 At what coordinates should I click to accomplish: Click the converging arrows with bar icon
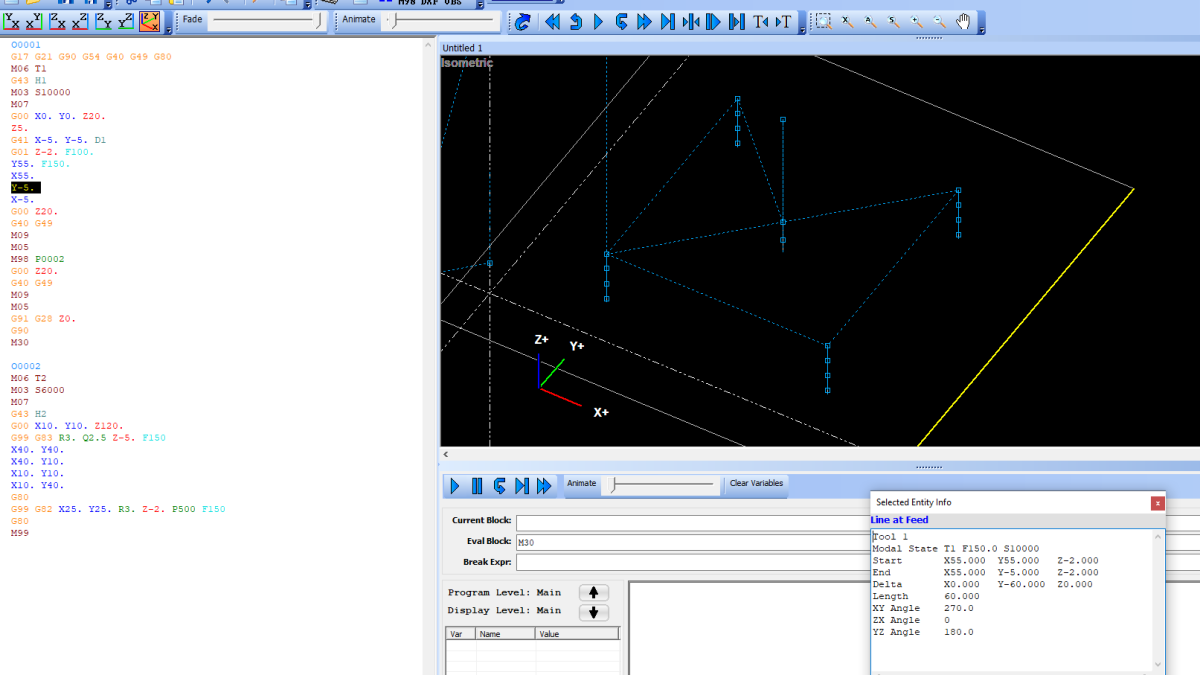pos(690,21)
